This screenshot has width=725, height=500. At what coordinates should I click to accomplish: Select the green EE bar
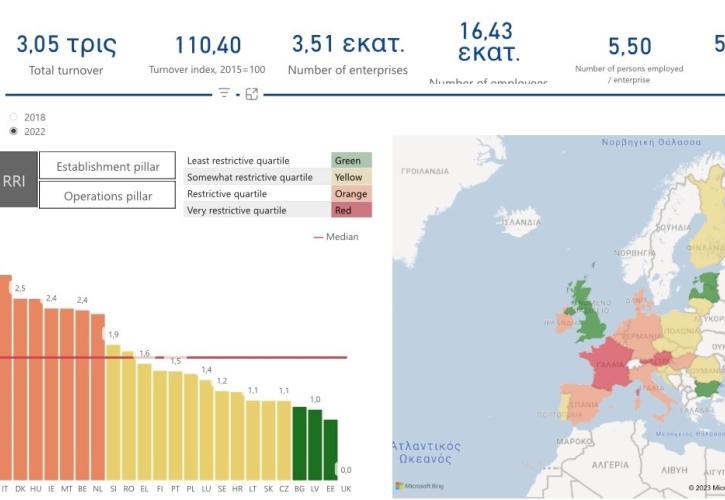[331, 450]
